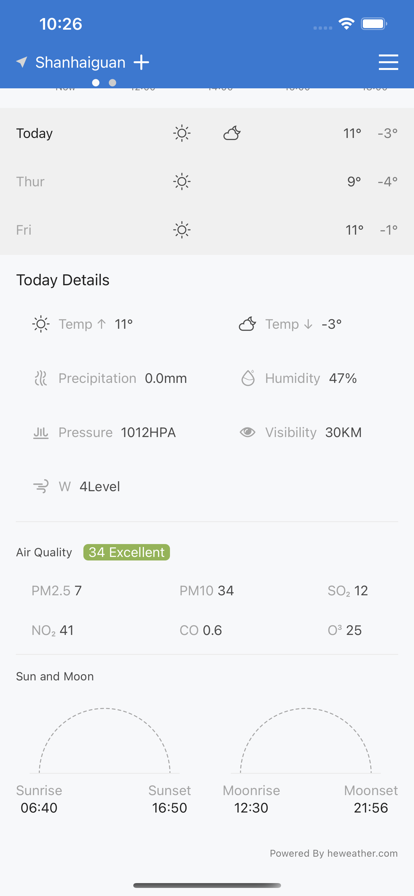Select the first page indicator dot
The image size is (414, 896).
coord(95,83)
